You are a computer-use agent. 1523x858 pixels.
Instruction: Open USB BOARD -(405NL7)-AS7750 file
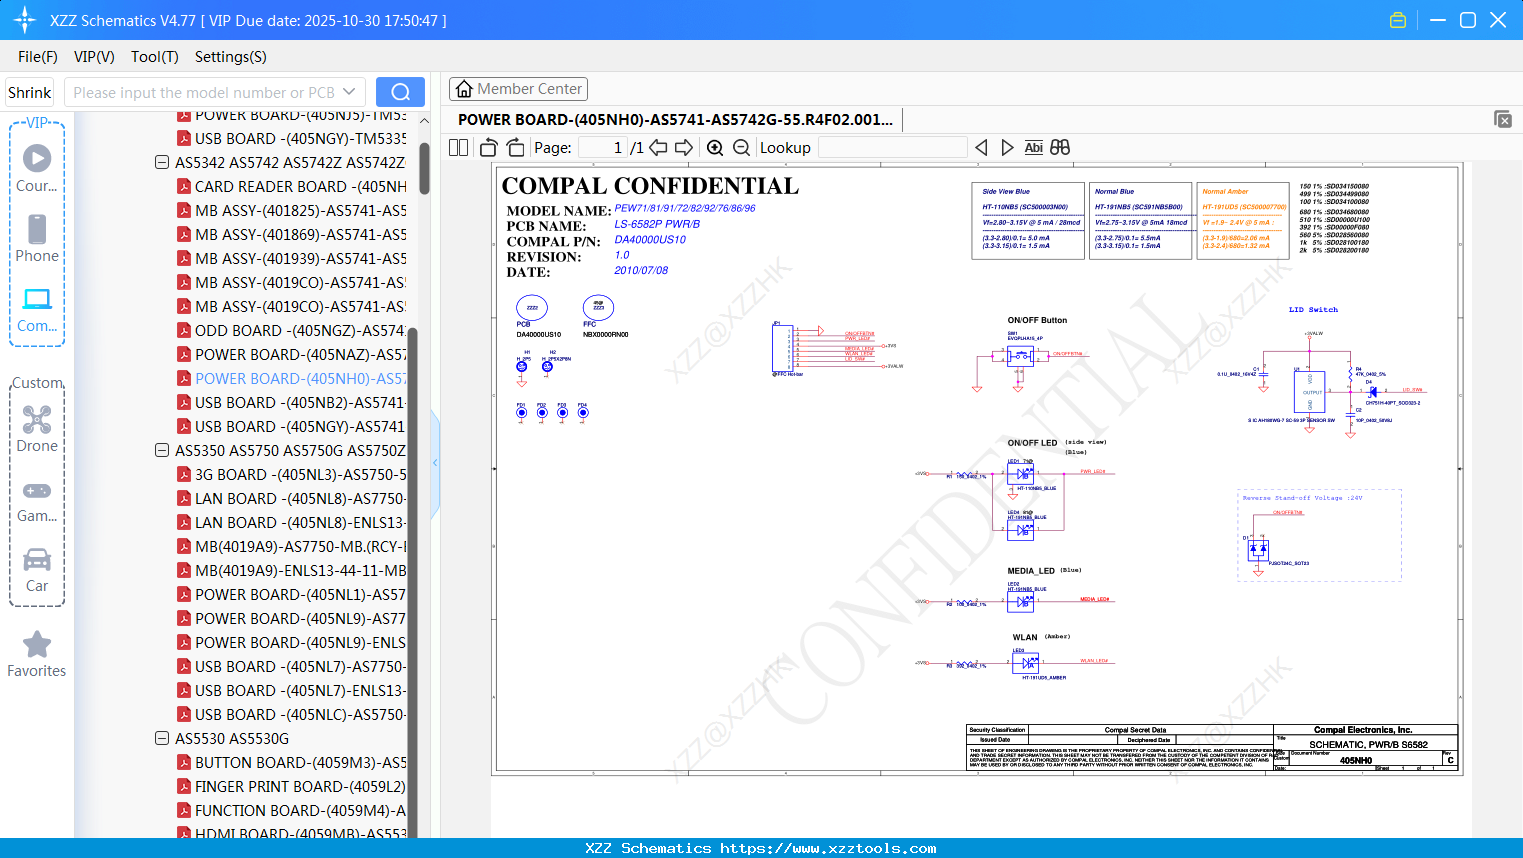pos(300,666)
